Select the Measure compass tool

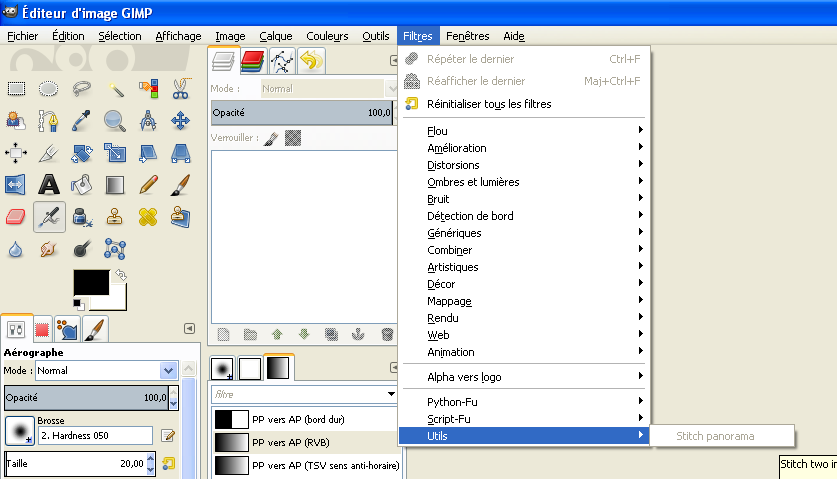[x=148, y=121]
